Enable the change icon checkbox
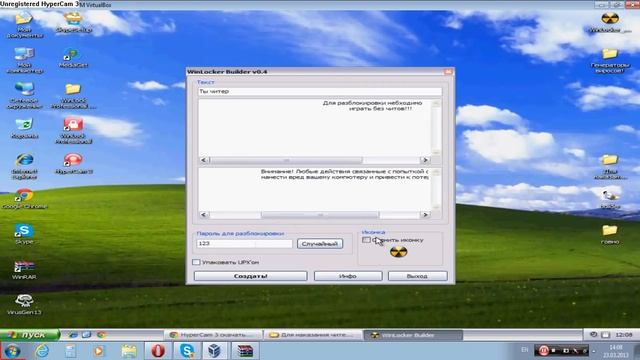Image resolution: width=640 pixels, height=360 pixels. (x=366, y=240)
